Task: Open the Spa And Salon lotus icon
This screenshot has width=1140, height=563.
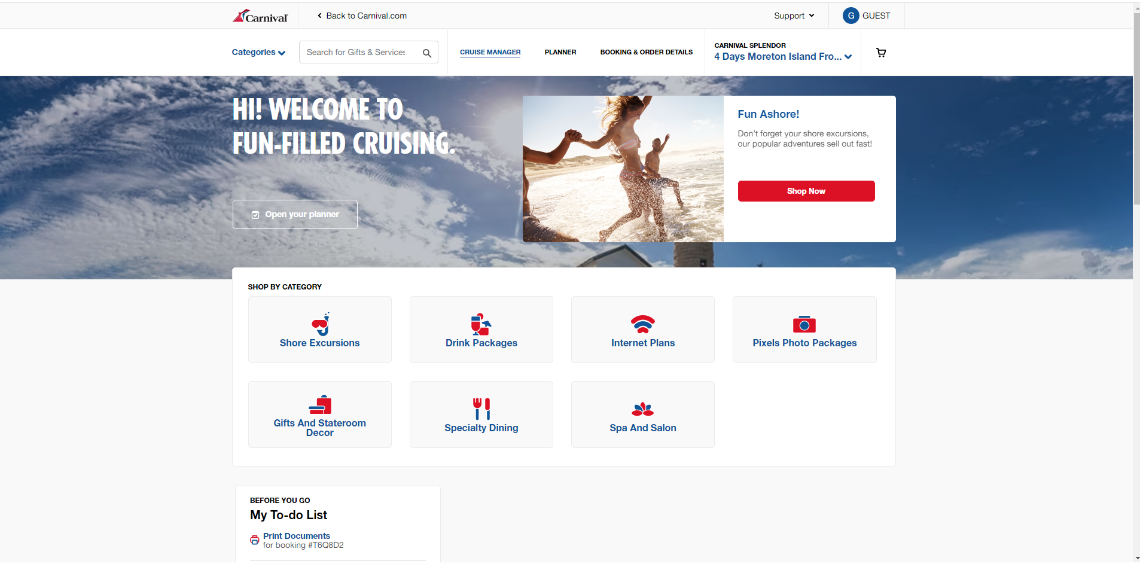Action: (643, 409)
